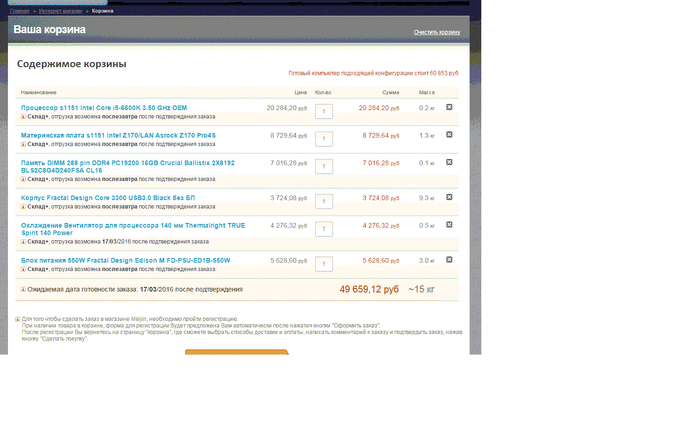
Task: Click the quantity field for the Fractal case
Action: click(x=324, y=201)
